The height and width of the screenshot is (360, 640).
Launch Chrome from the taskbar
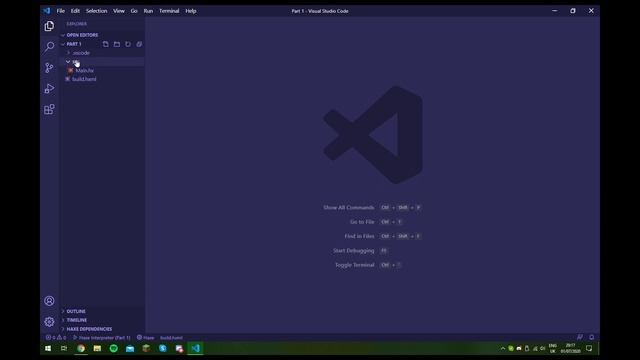[81, 348]
